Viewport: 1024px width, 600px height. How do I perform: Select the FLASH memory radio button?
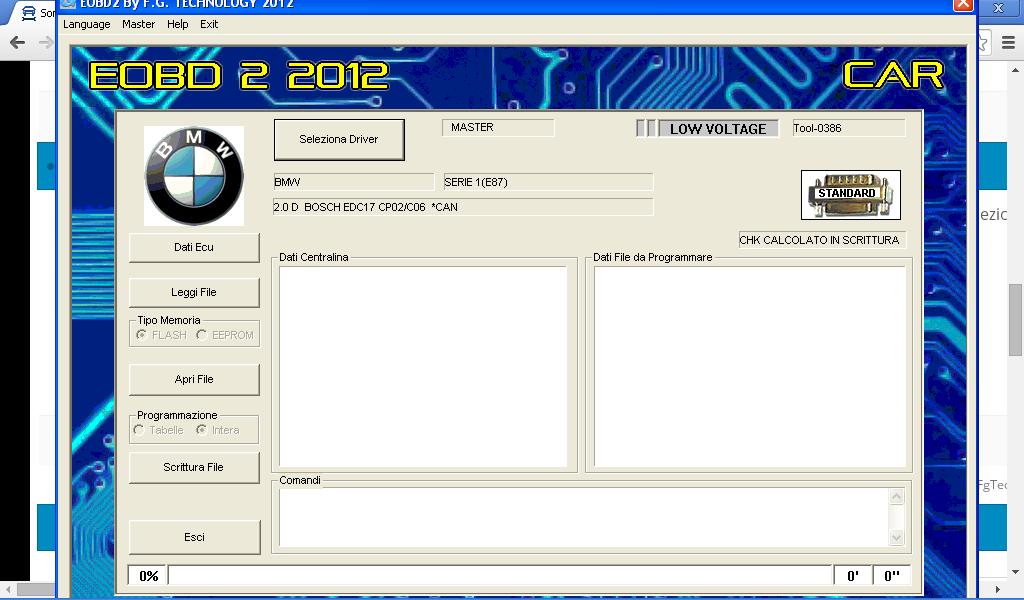click(x=141, y=334)
